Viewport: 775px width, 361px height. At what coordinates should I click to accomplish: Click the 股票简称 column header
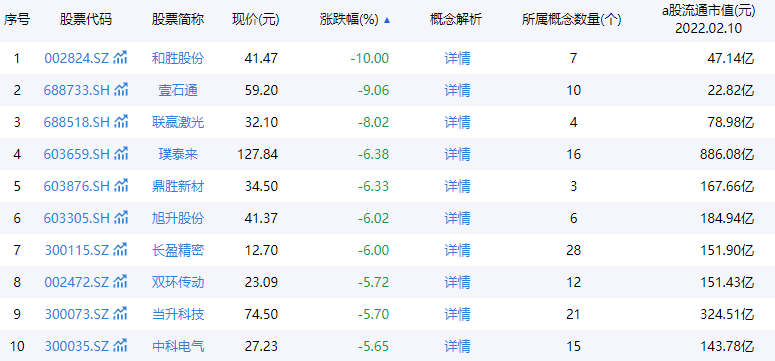click(178, 20)
